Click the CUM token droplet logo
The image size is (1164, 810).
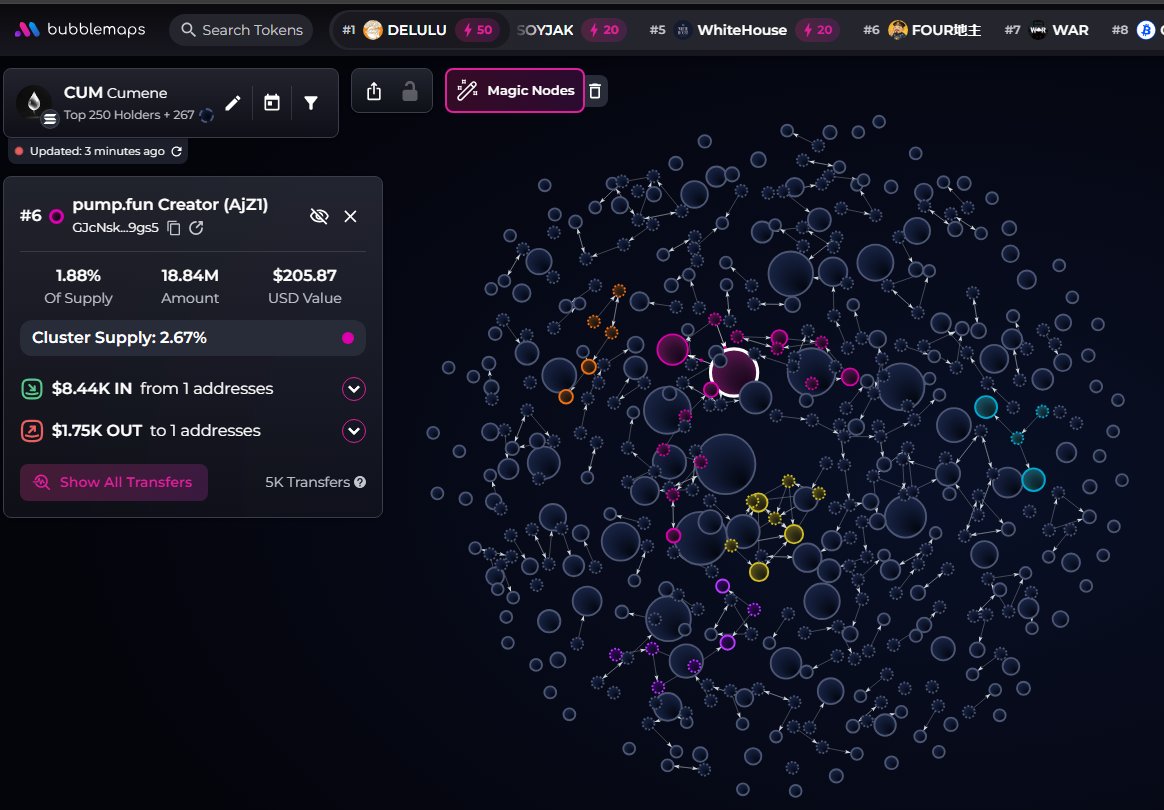pyautogui.click(x=33, y=102)
